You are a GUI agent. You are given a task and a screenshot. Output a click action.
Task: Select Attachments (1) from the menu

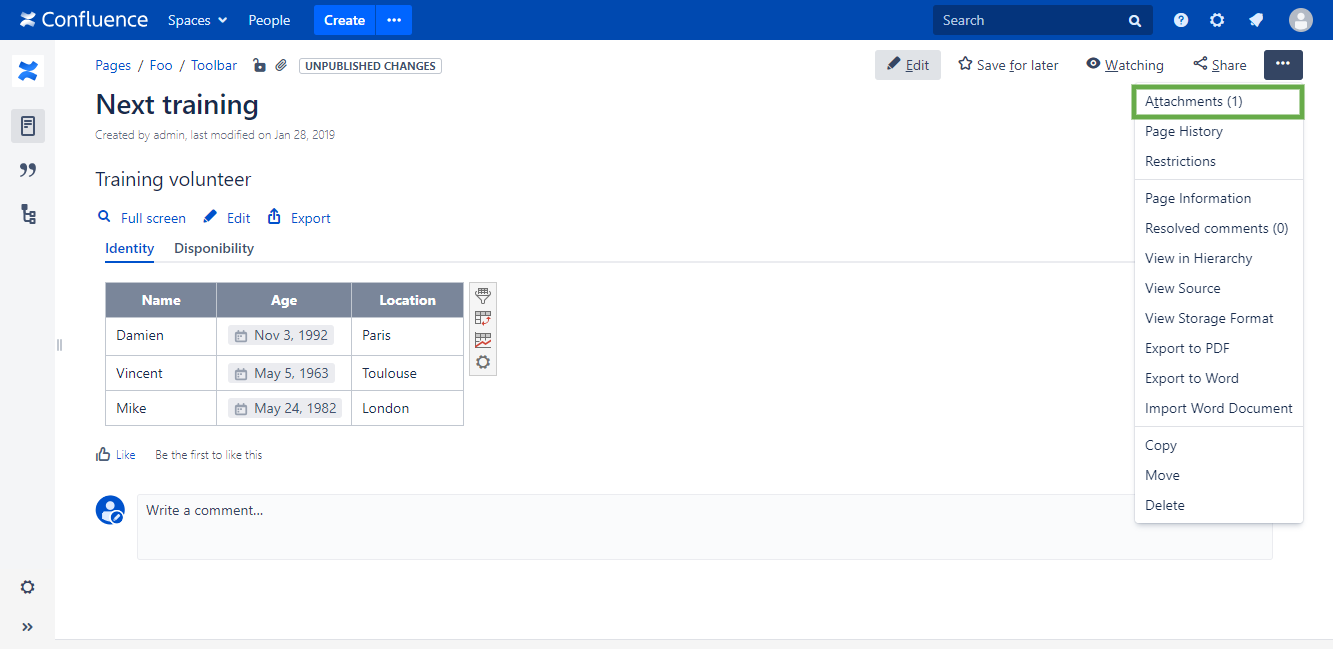1193,102
